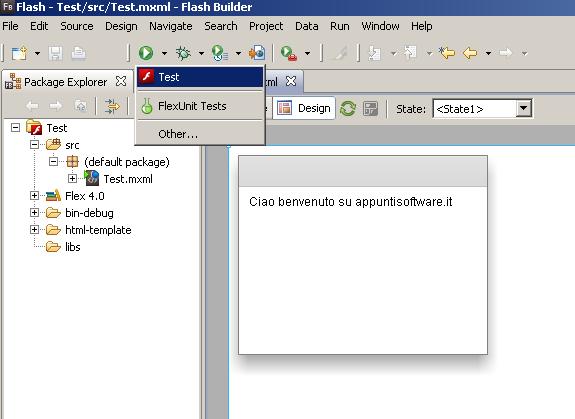575x419 pixels.
Task: Open the Data menu
Action: (x=307, y=26)
